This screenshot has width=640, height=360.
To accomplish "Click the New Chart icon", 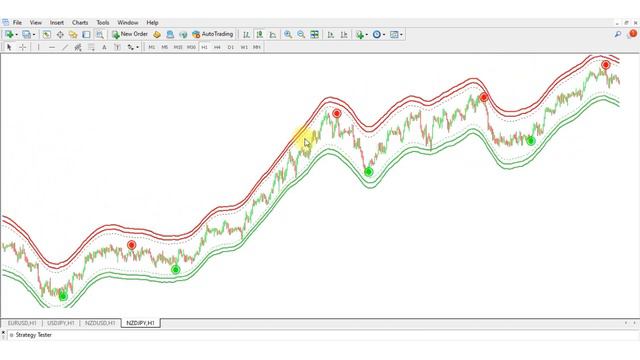I will [9, 35].
